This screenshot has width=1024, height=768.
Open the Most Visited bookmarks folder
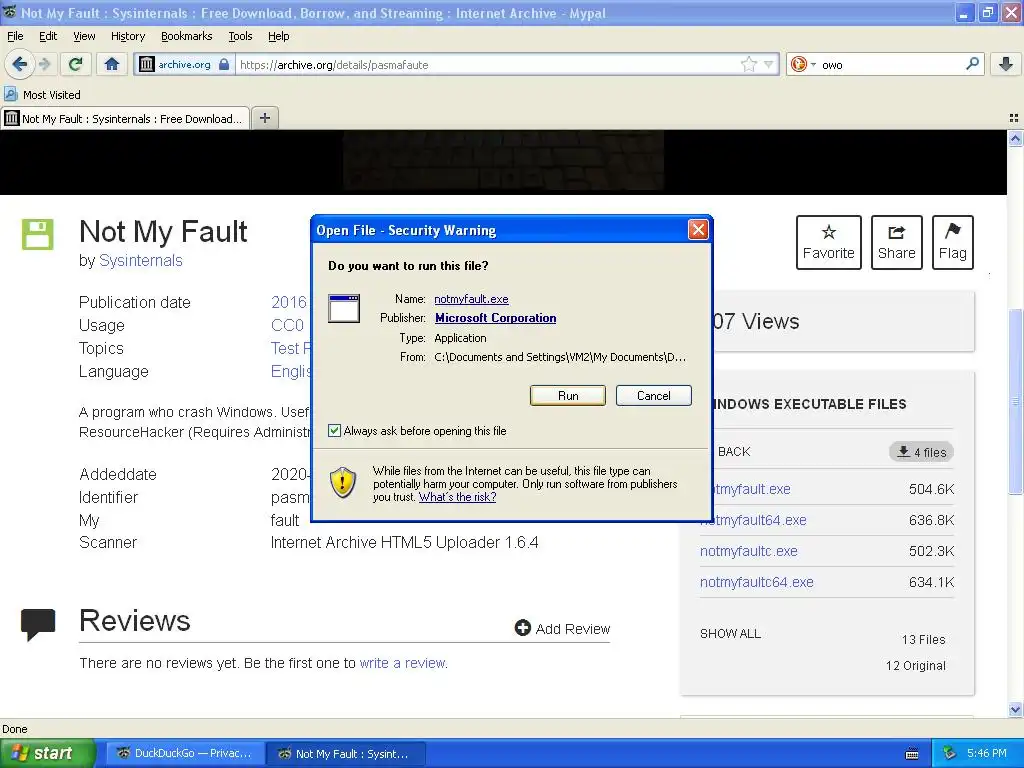[43, 95]
